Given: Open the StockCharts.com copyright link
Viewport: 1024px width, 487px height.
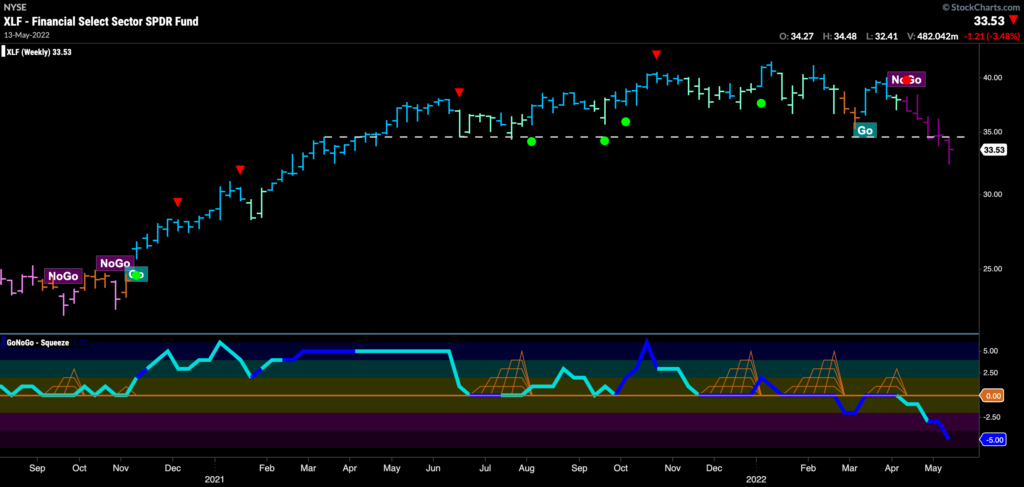Looking at the screenshot, I should [982, 7].
